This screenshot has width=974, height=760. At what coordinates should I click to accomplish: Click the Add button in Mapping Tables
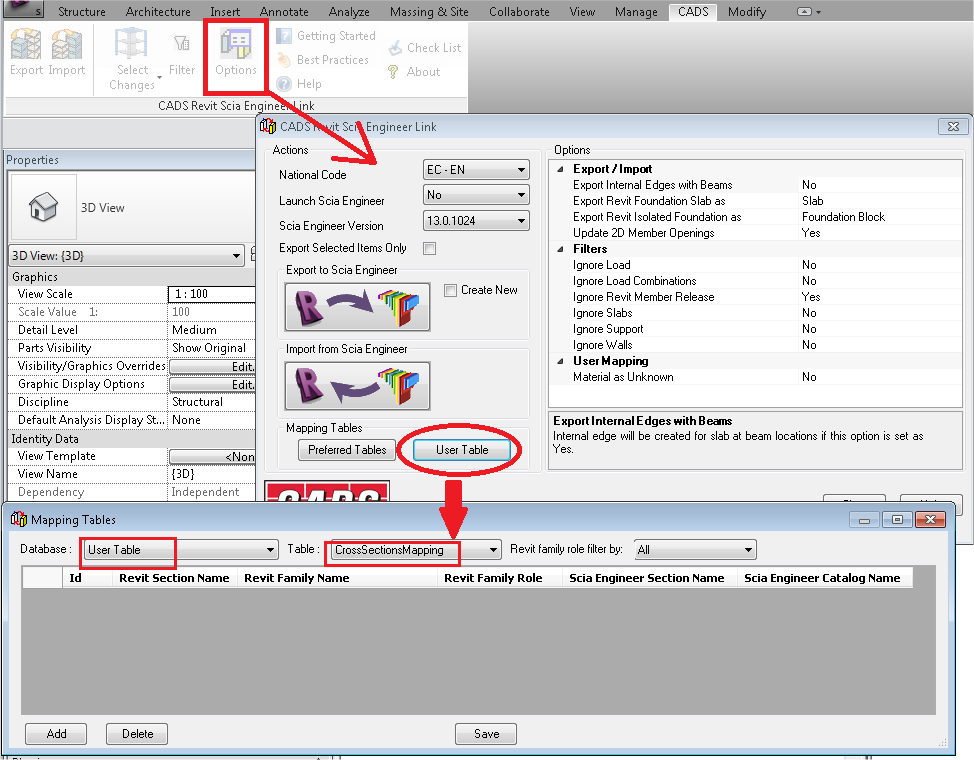coord(56,734)
